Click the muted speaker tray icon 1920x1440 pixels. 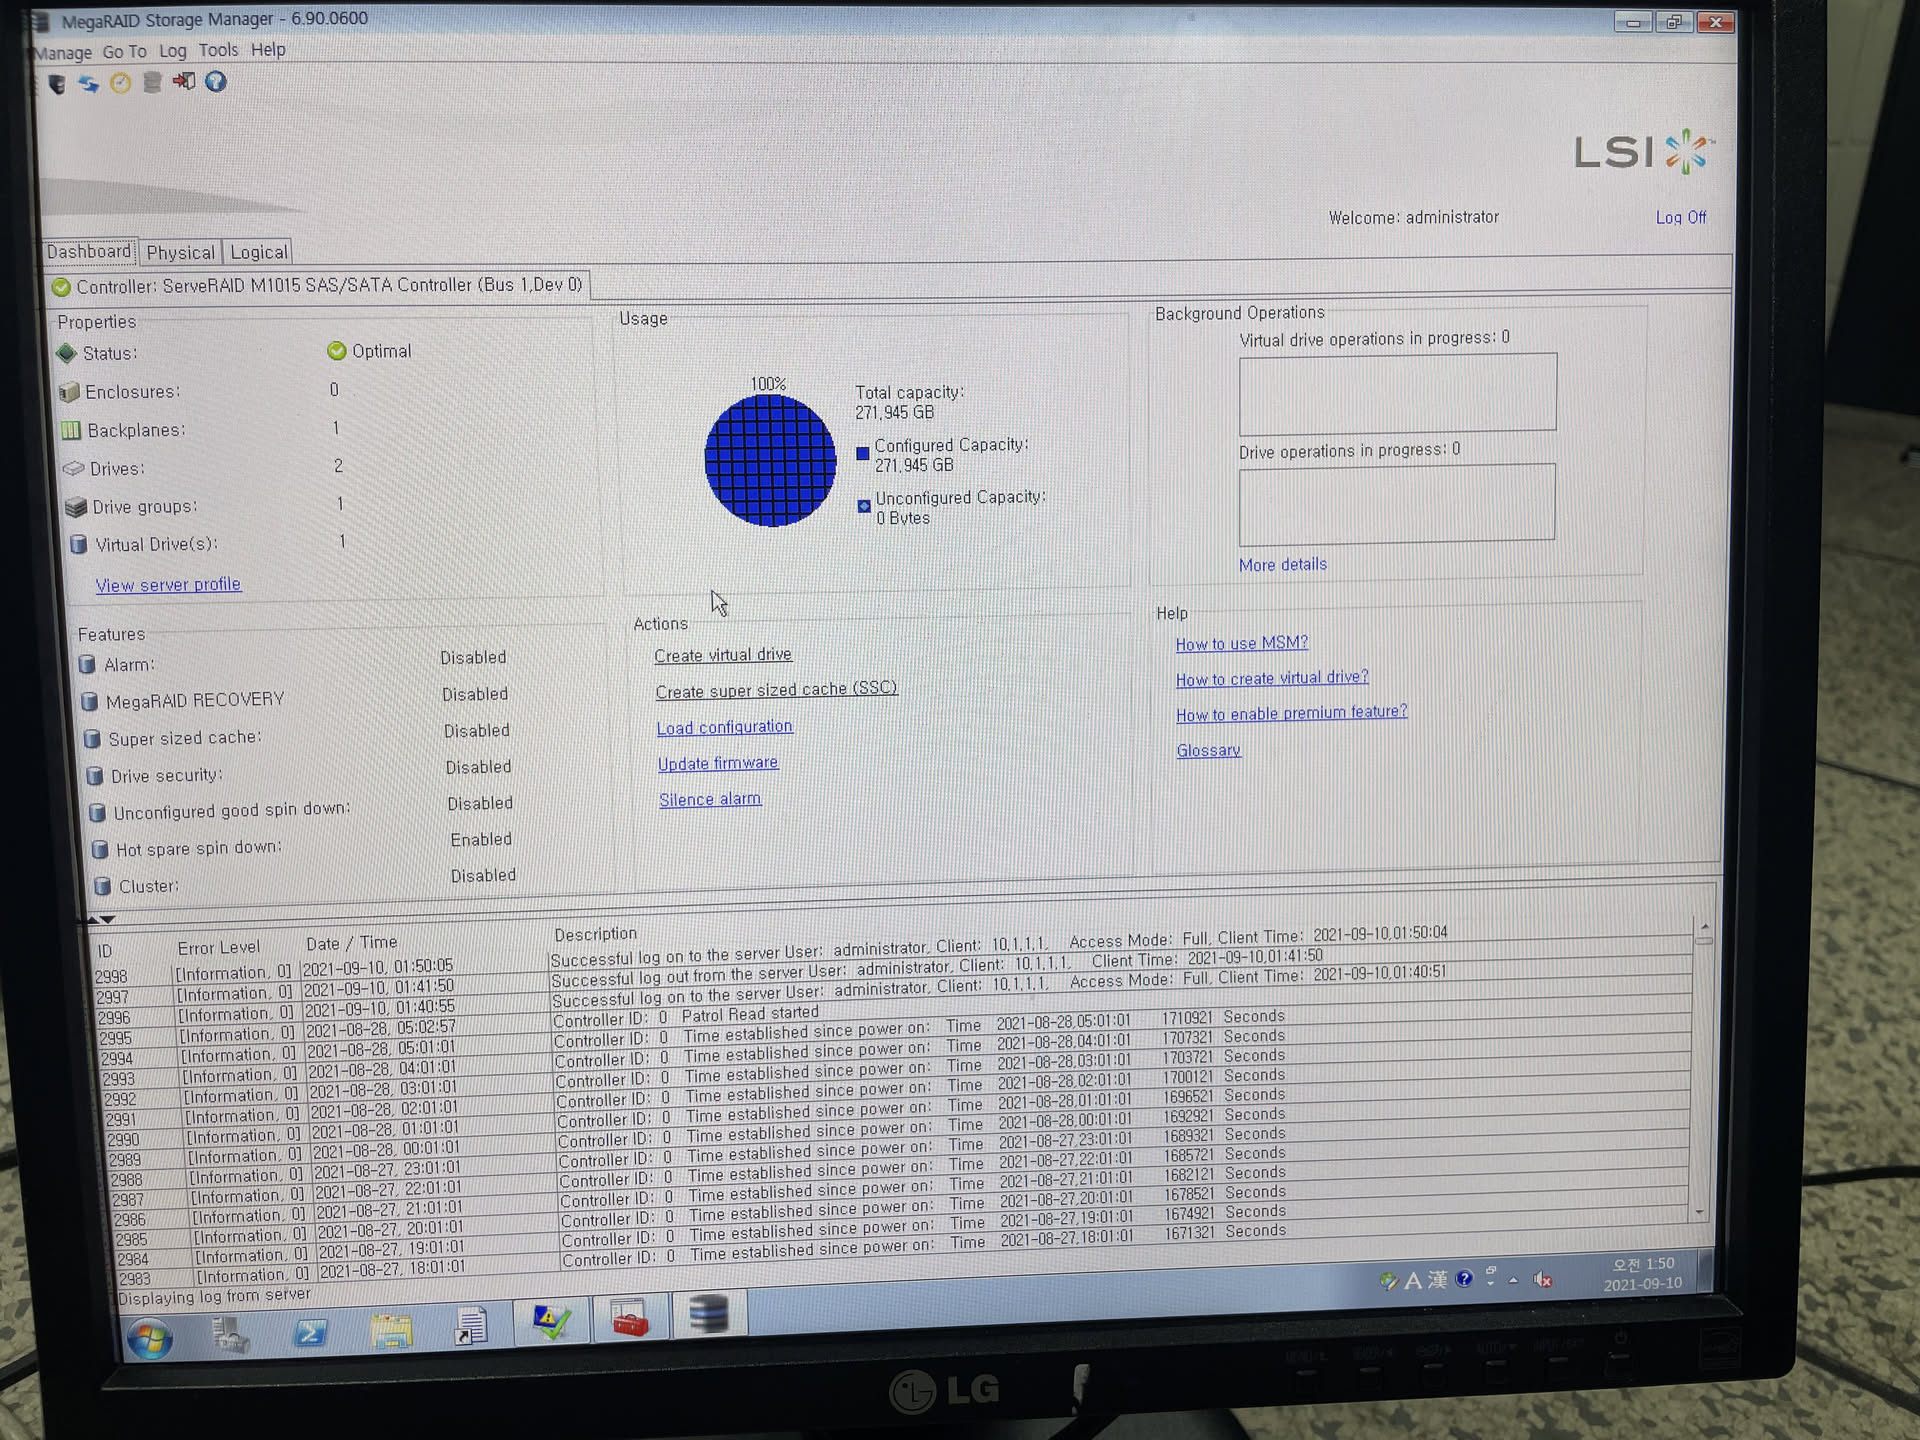1543,1279
